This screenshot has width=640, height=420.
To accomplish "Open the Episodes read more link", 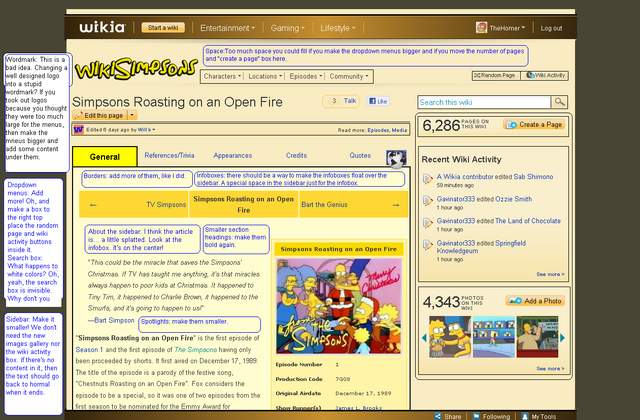I will pyautogui.click(x=378, y=130).
